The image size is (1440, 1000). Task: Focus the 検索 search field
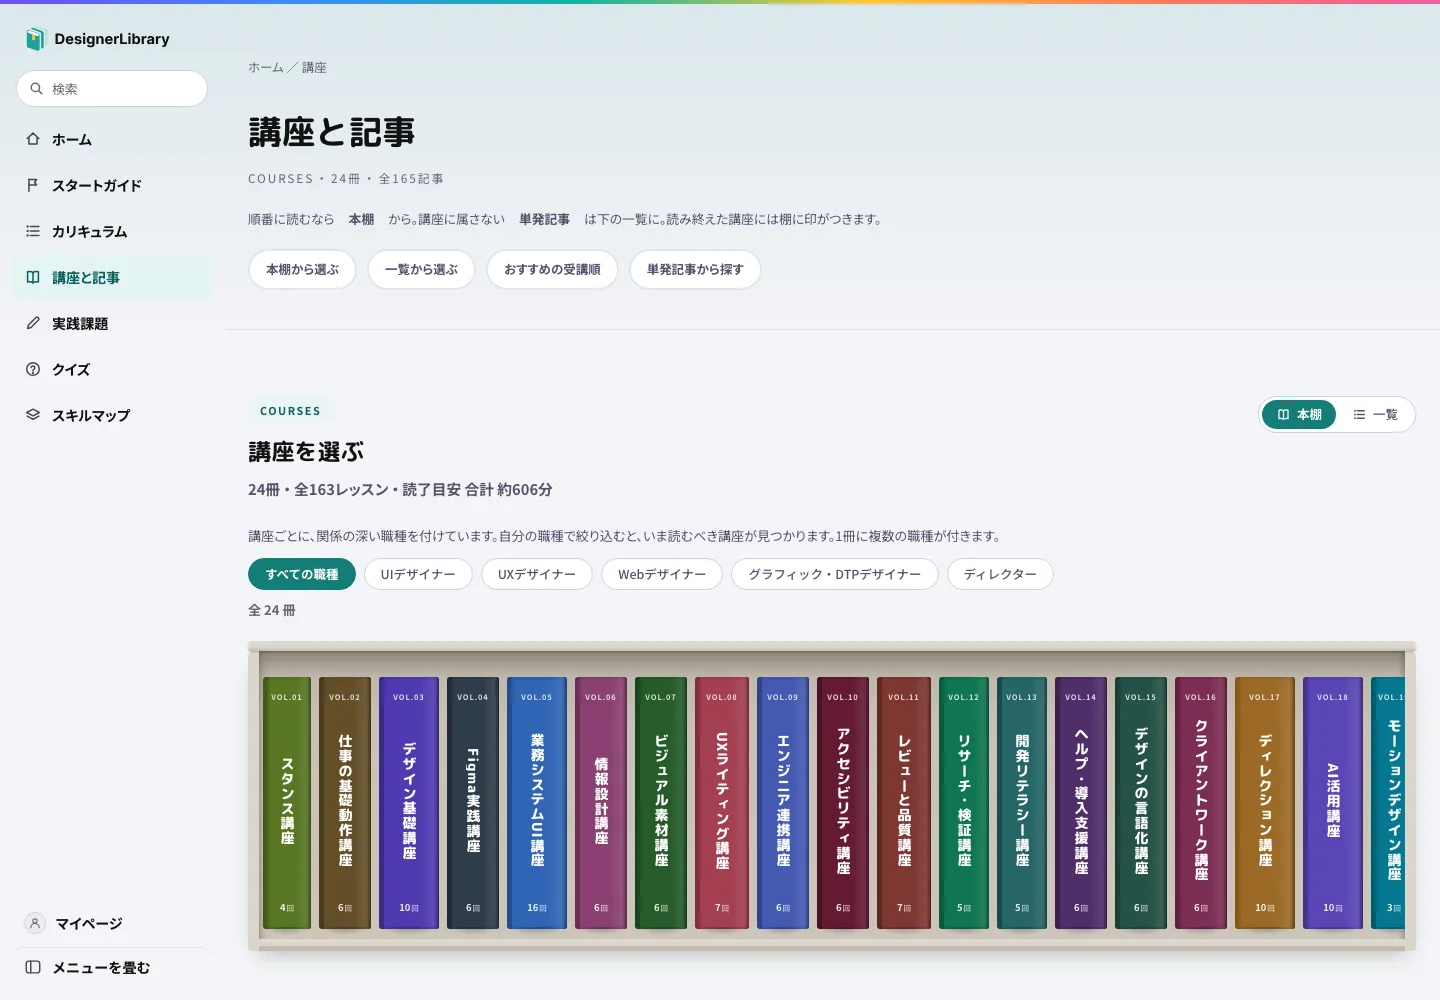(x=112, y=89)
